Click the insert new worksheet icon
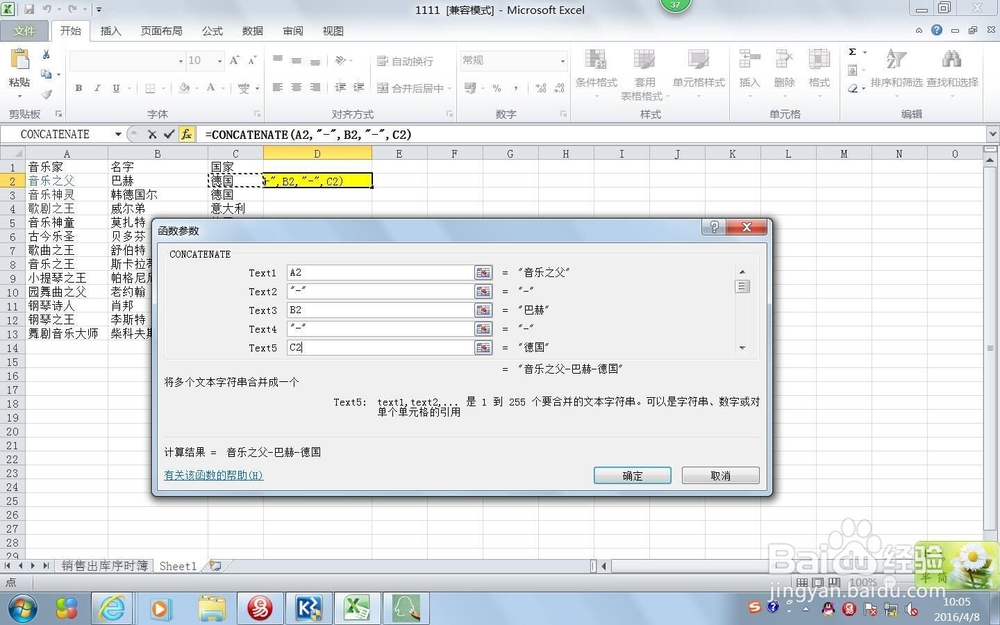This screenshot has width=1000, height=625. pyautogui.click(x=216, y=566)
